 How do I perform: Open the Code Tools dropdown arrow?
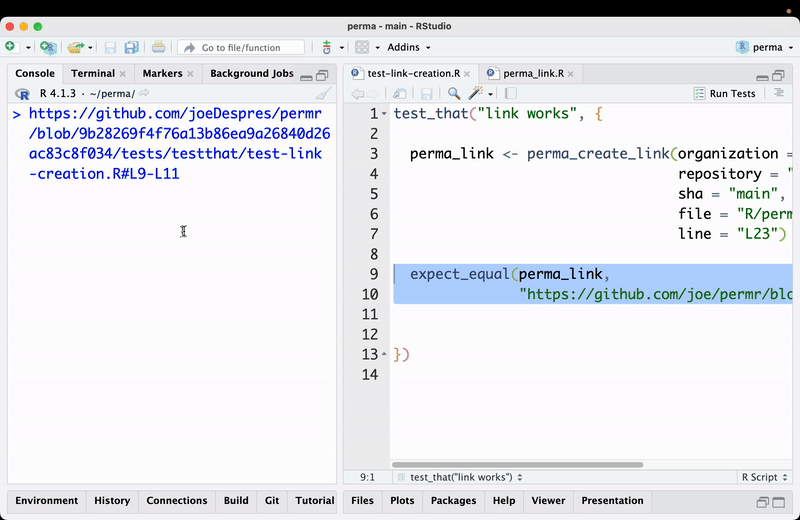[490, 94]
